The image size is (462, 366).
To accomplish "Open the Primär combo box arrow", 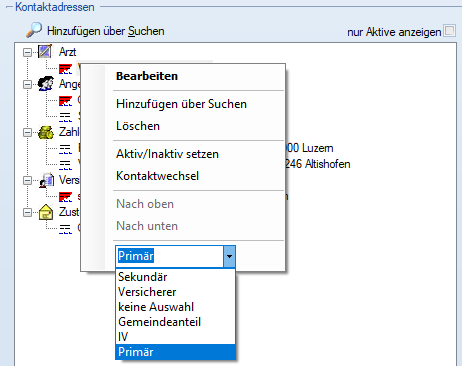I will click(229, 256).
